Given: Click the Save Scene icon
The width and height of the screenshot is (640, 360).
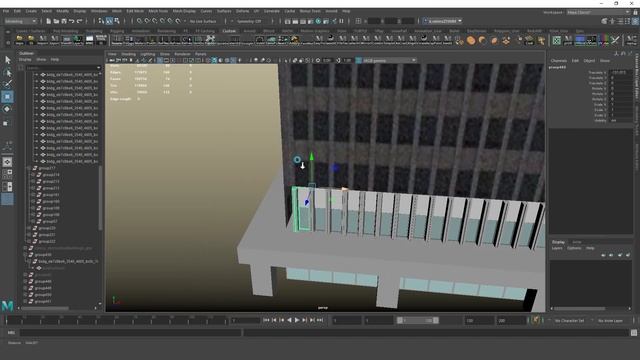Looking at the screenshot, I should (64, 21).
